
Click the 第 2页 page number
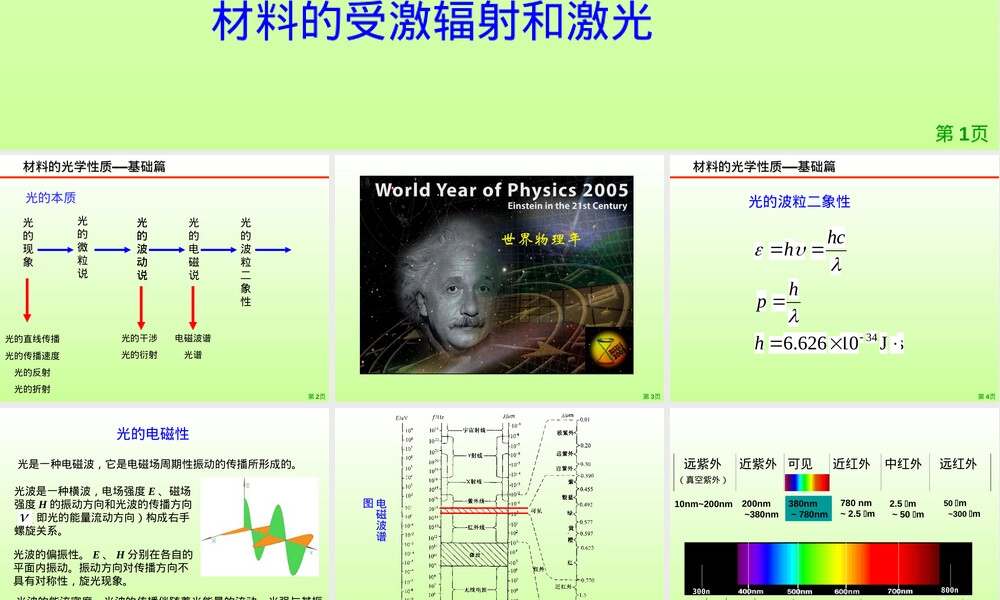[316, 397]
